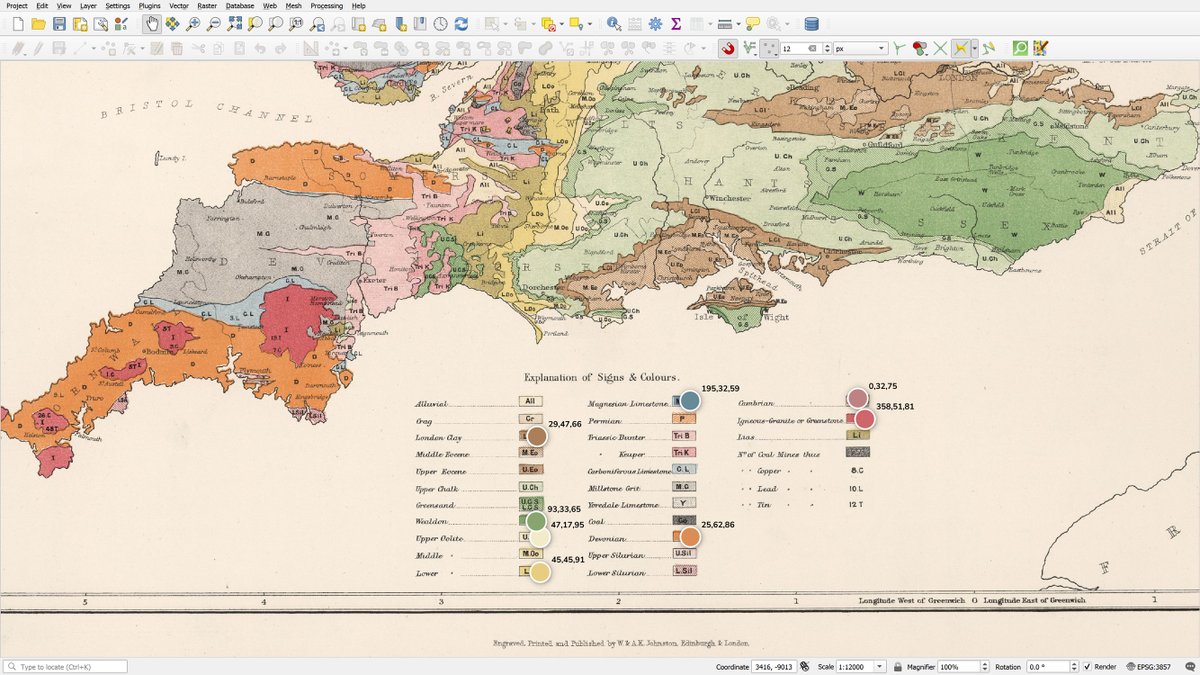Click Zoom to Selection icon
The height and width of the screenshot is (675, 1200).
pyautogui.click(x=255, y=23)
